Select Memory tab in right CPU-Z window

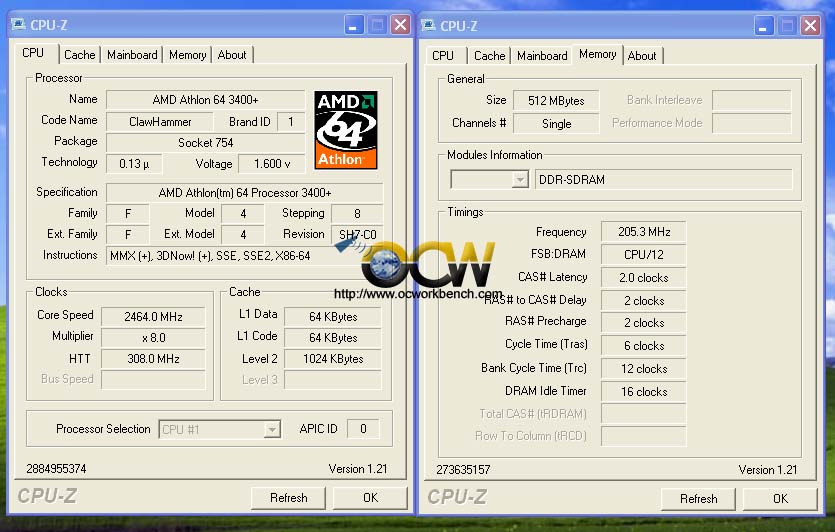pyautogui.click(x=597, y=54)
